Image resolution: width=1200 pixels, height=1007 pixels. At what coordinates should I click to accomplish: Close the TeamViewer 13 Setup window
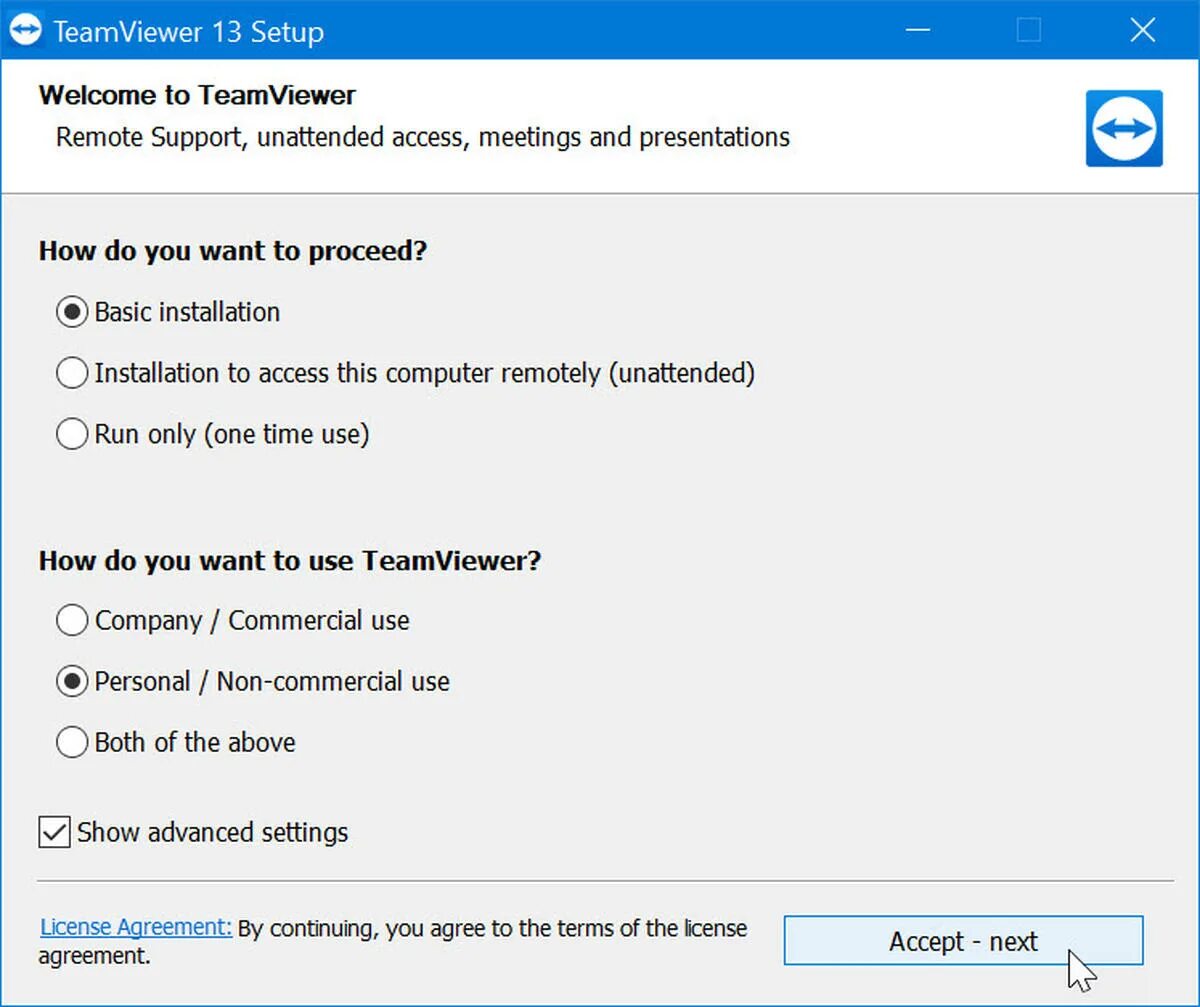click(1142, 30)
